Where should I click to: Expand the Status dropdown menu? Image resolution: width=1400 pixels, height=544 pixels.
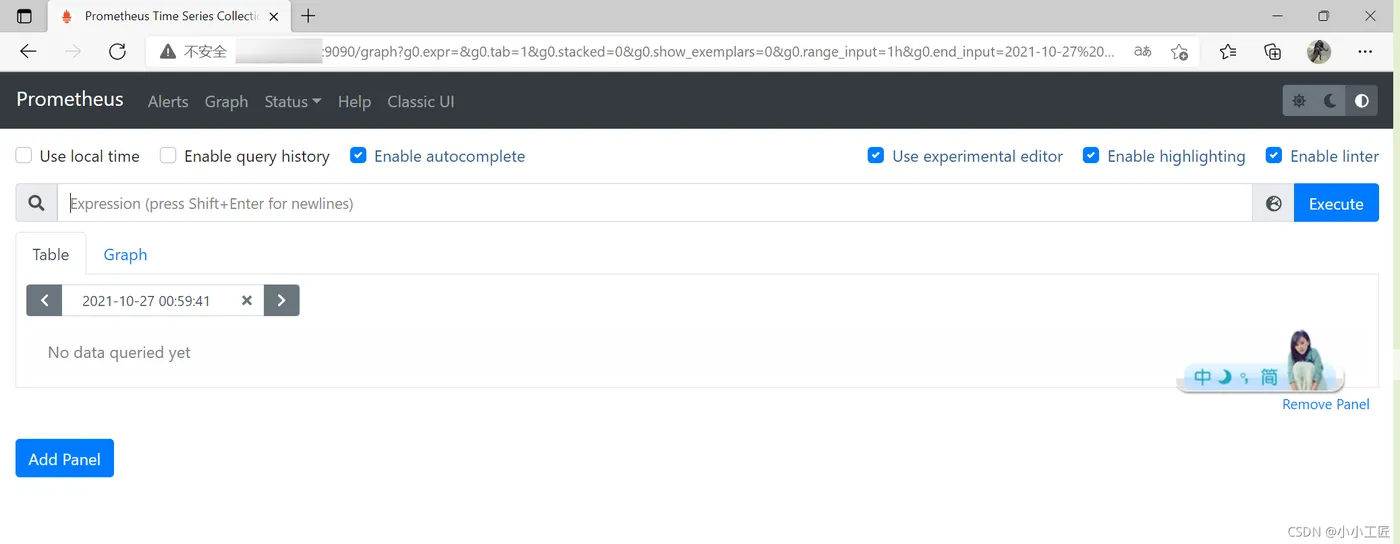[293, 101]
